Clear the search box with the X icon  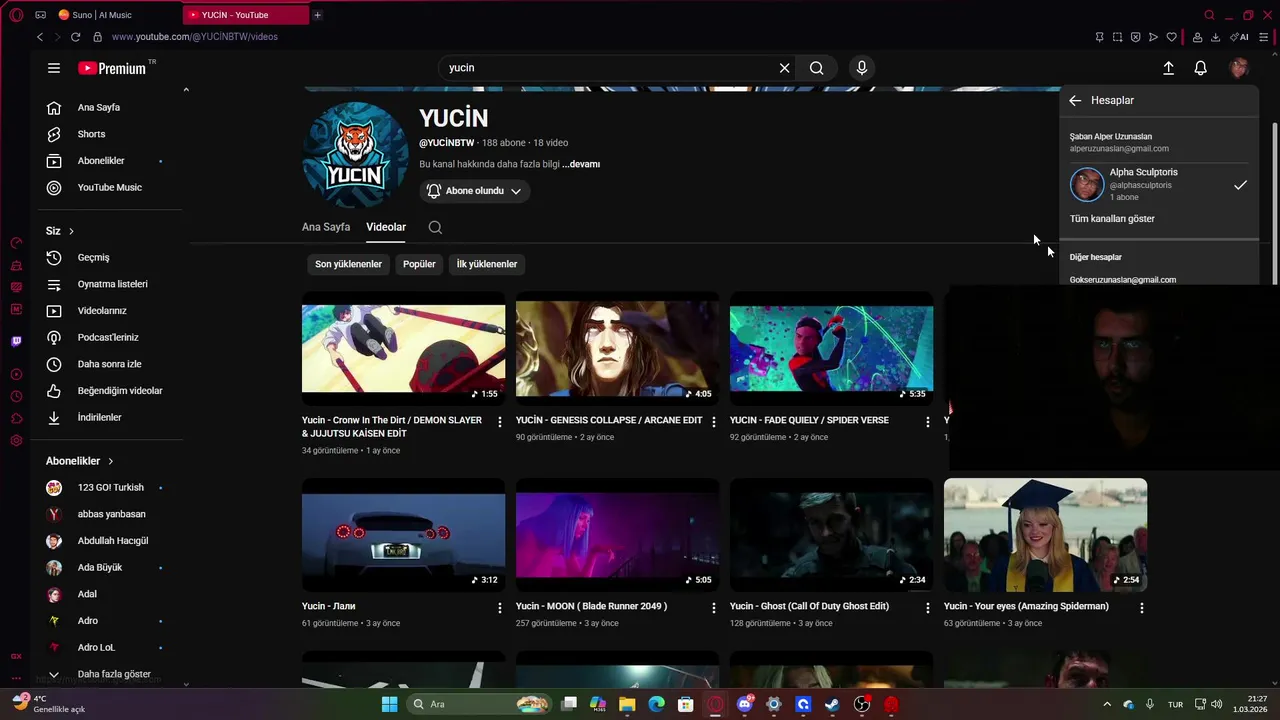tap(785, 68)
